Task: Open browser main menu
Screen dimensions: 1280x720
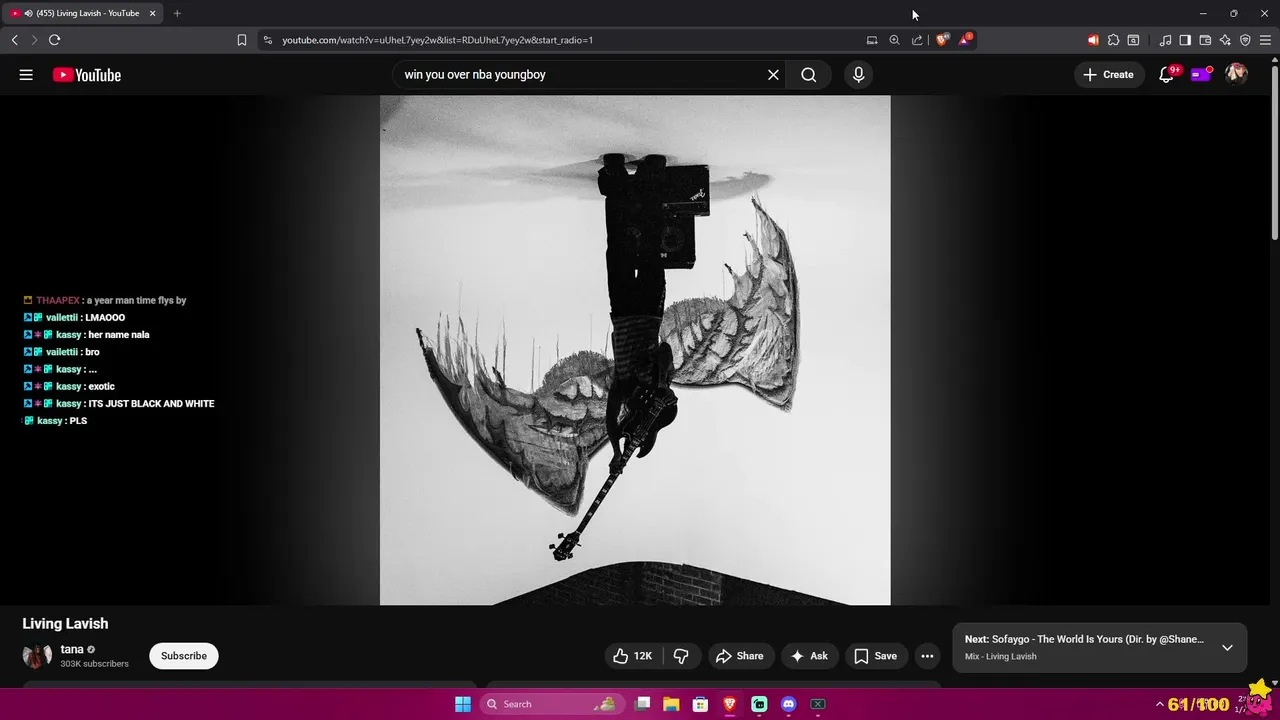Action: pyautogui.click(x=1265, y=40)
